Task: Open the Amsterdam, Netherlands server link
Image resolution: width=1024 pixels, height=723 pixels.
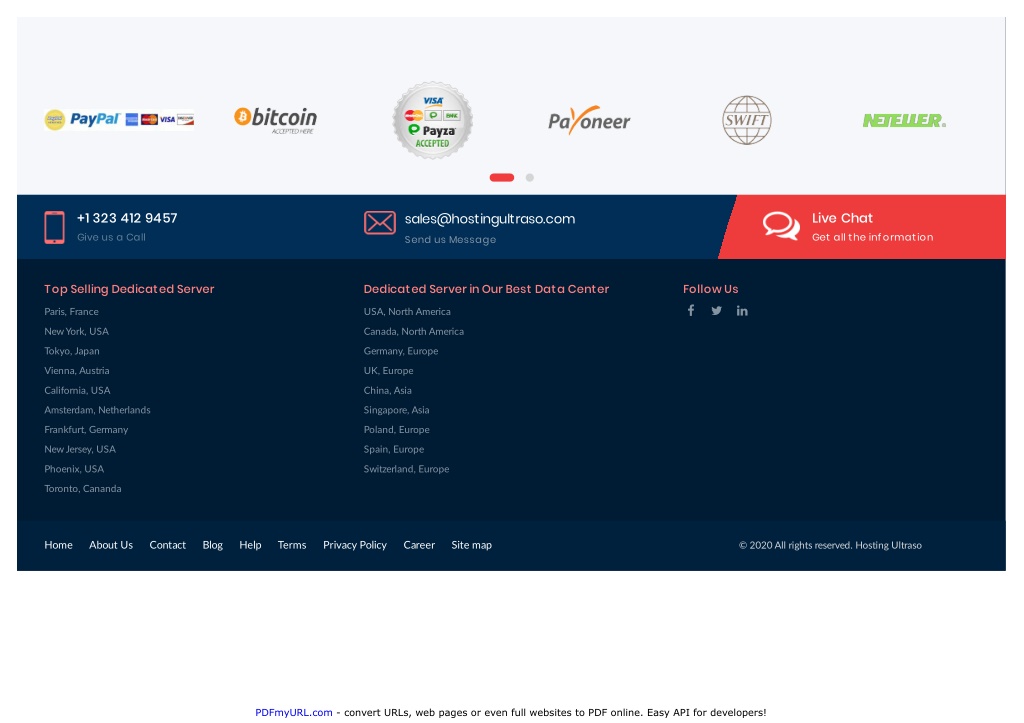Action: pyautogui.click(x=97, y=410)
